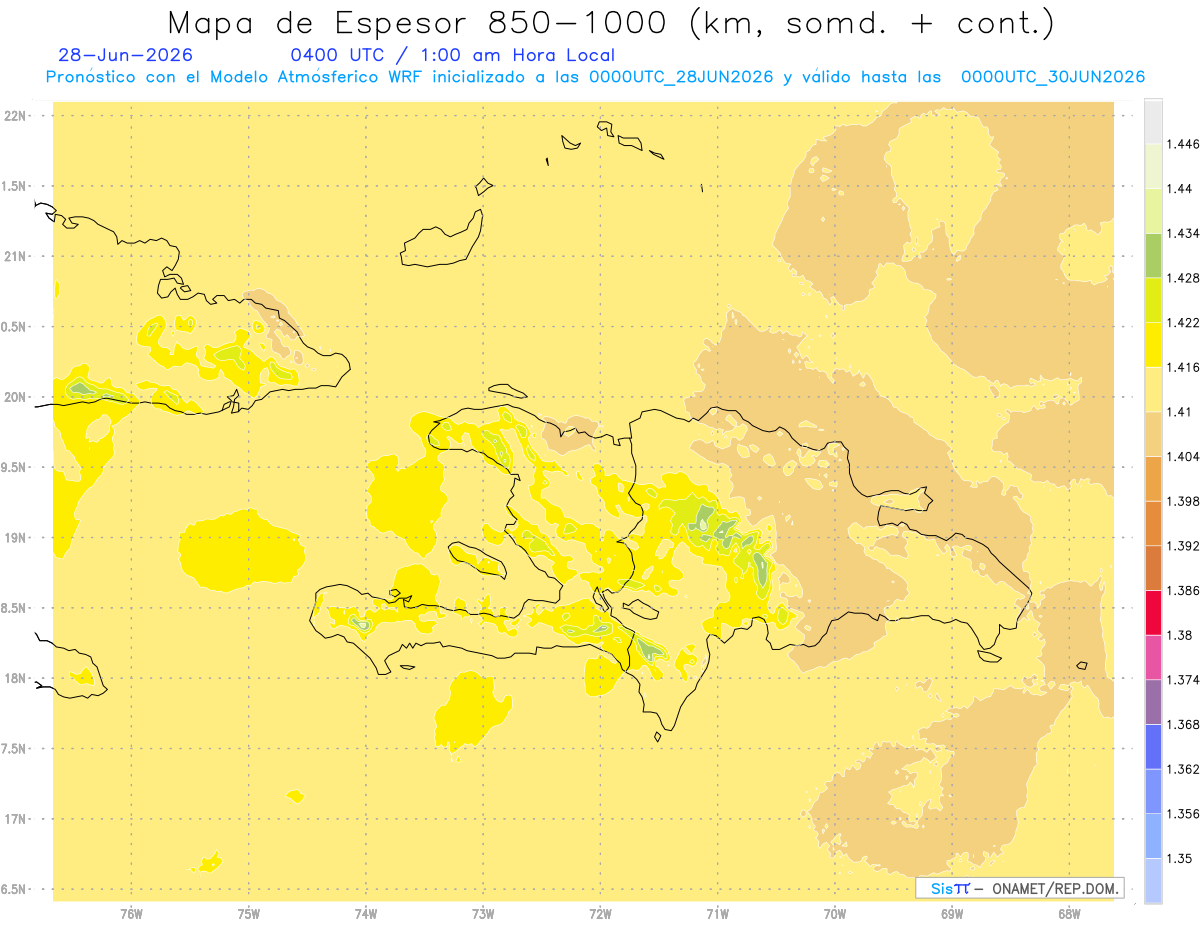
Task: Pick the grey swatch above 1.446
Action: 1153,121
